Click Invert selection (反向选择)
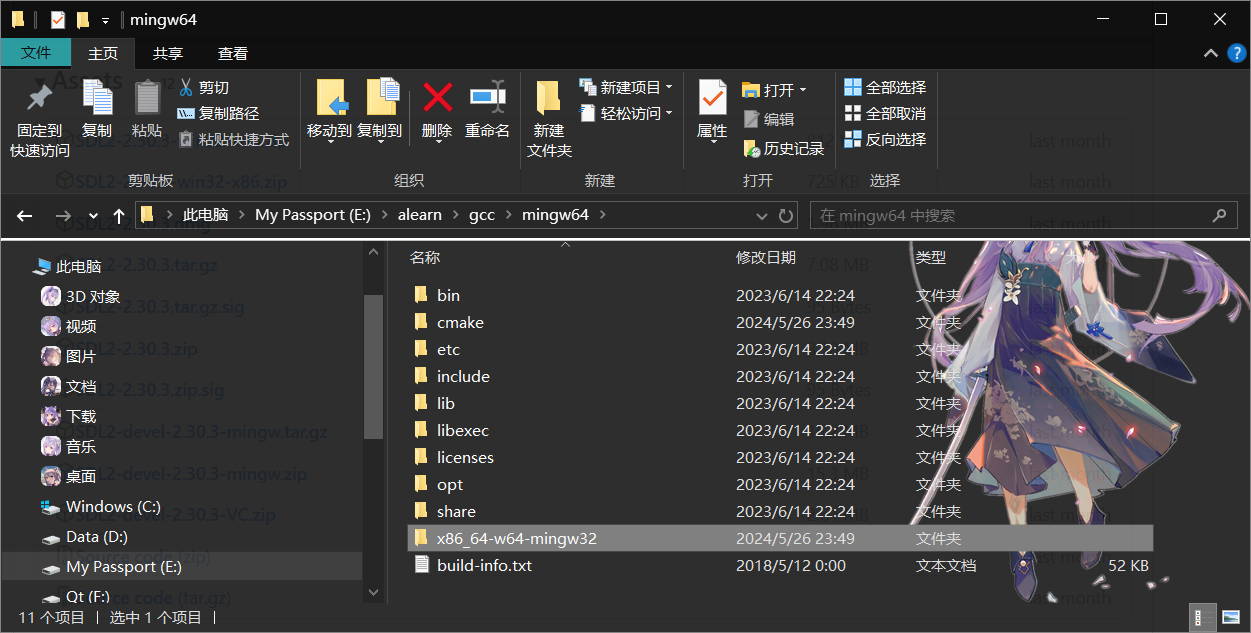The width and height of the screenshot is (1251, 633). click(x=885, y=139)
